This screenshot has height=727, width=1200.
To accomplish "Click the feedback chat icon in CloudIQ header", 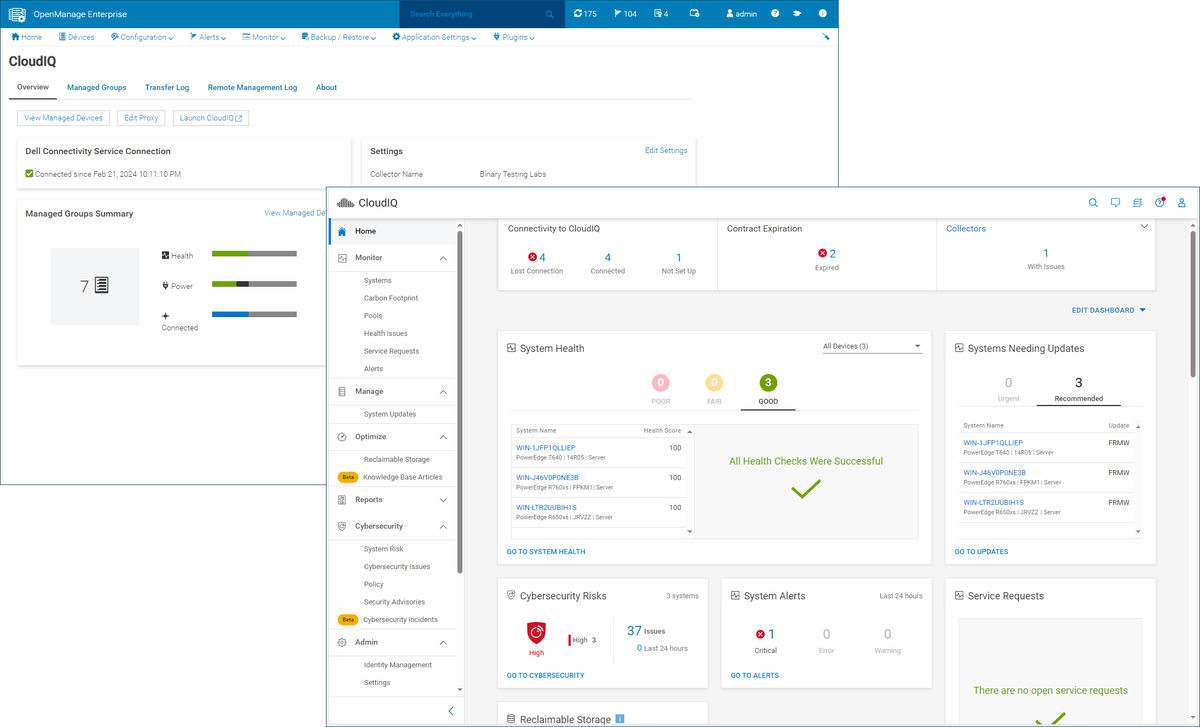I will [x=1115, y=202].
